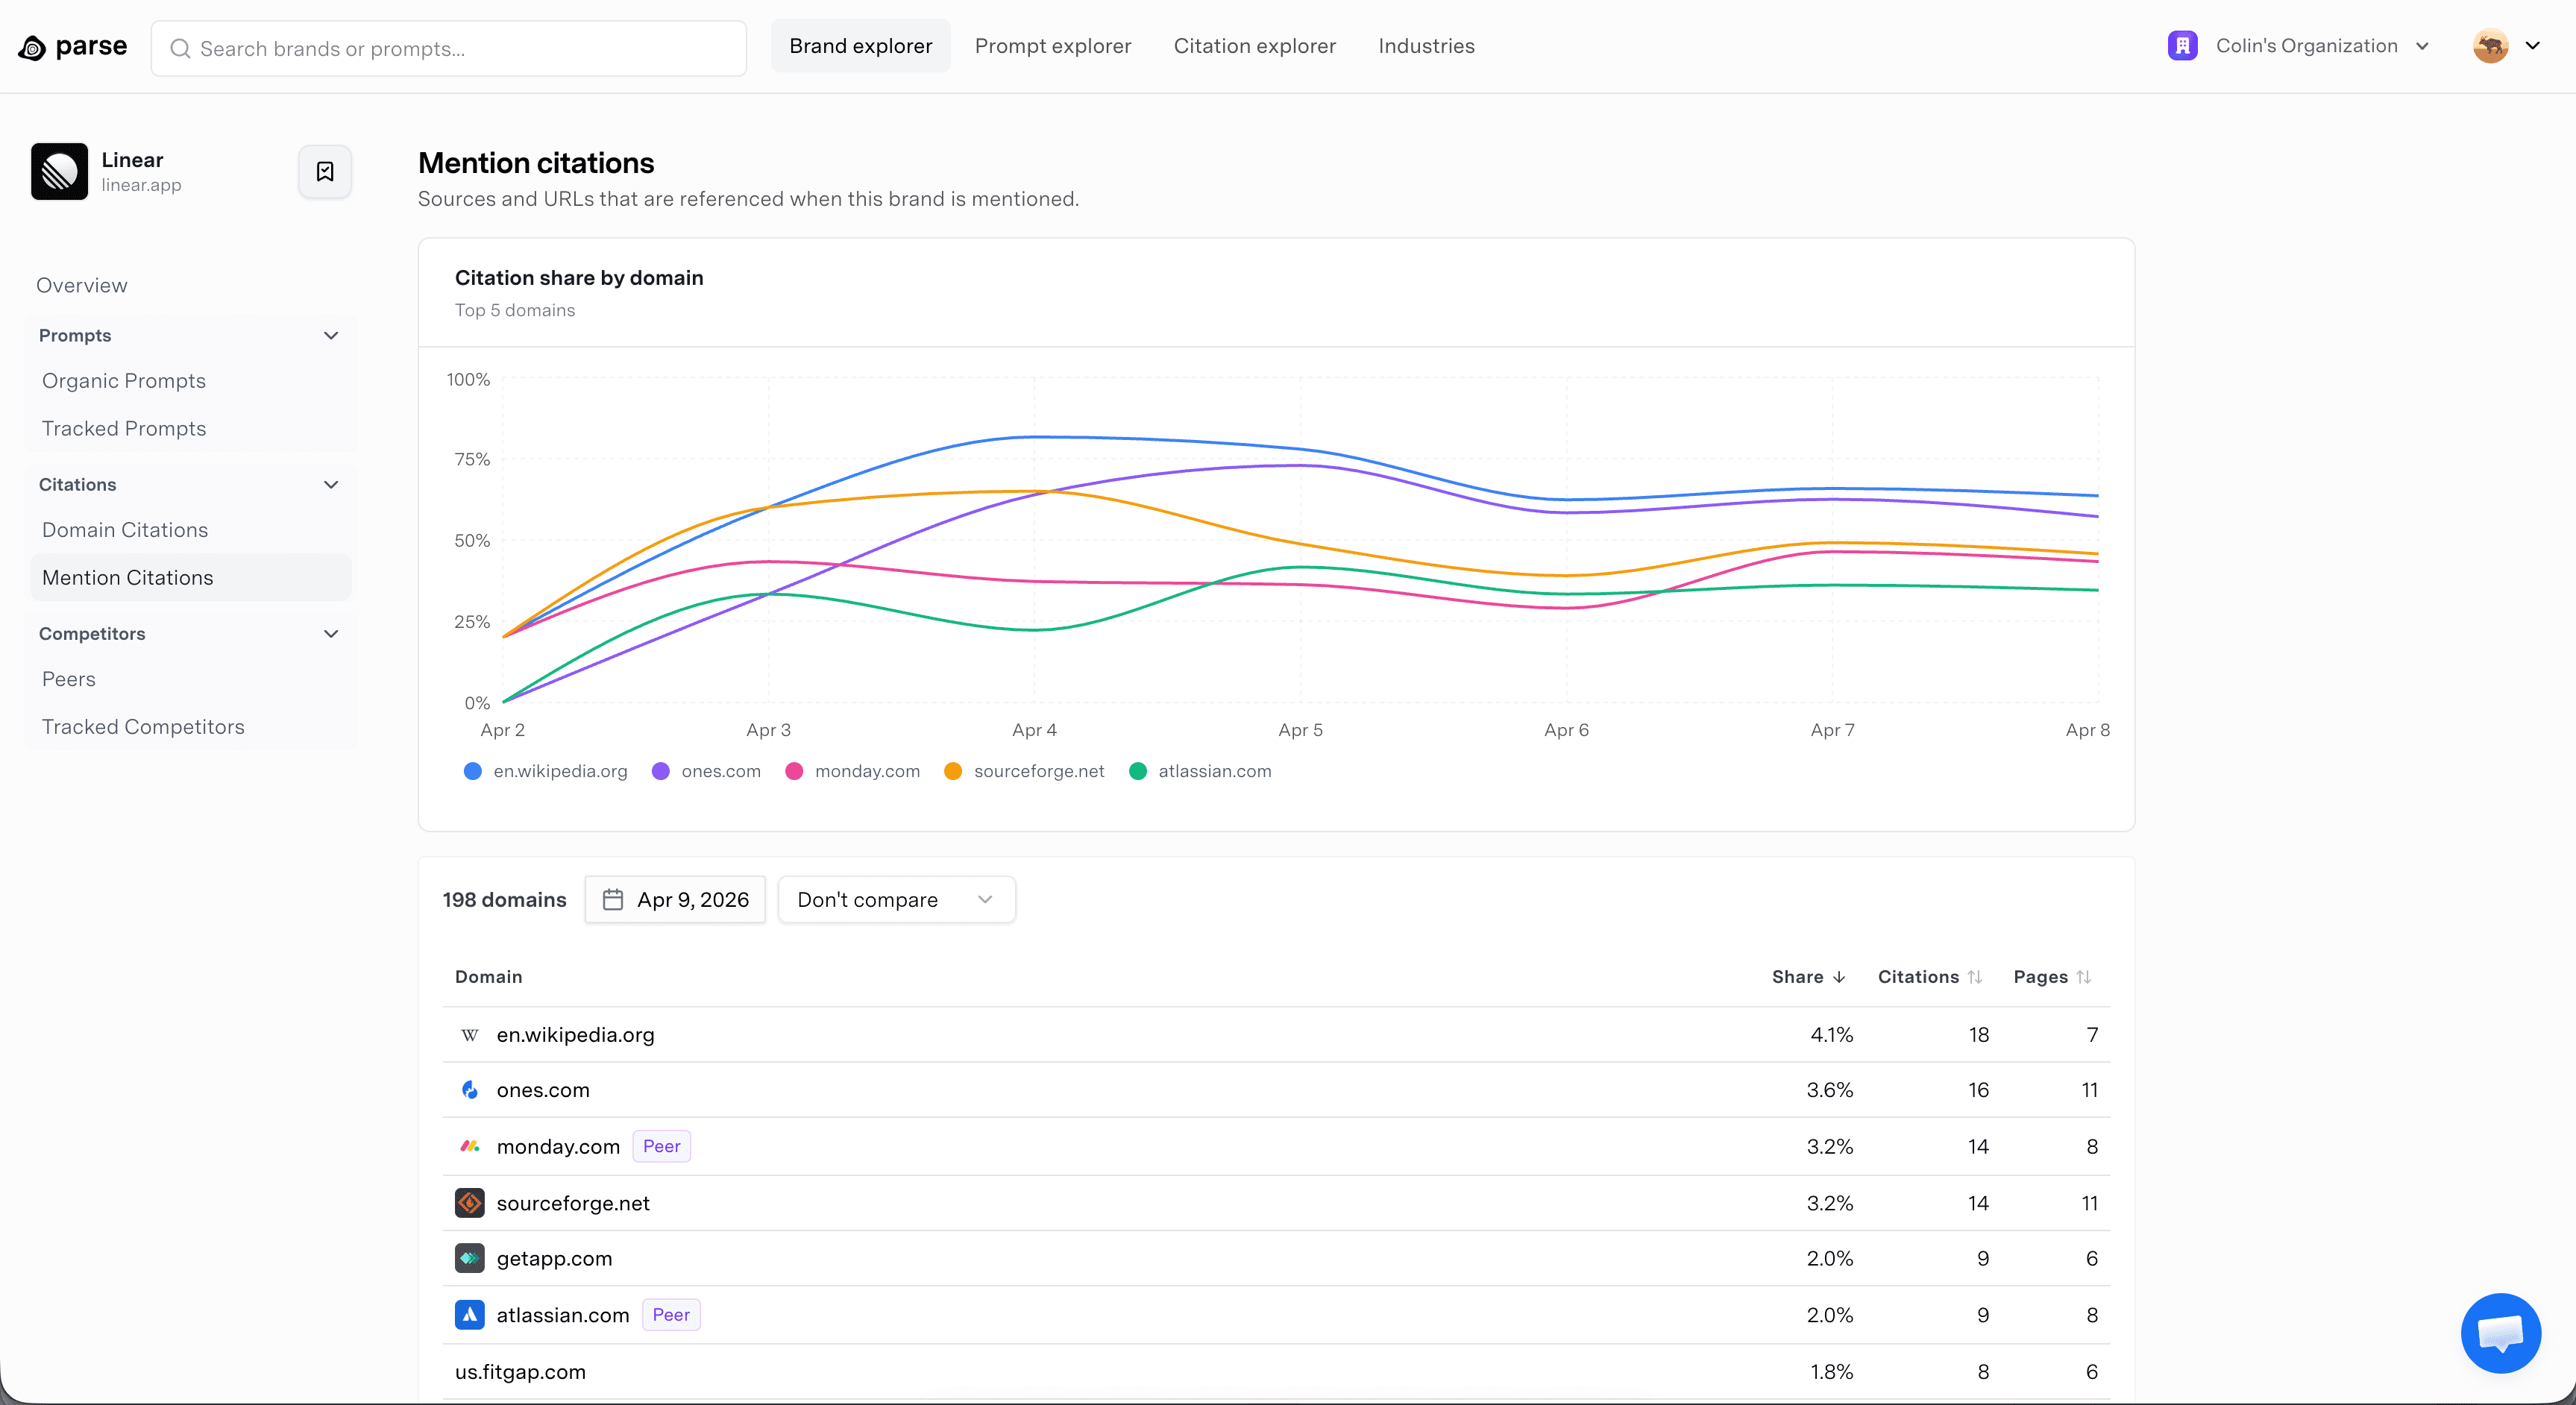Click the calendar icon in date picker
The width and height of the screenshot is (2576, 1405).
613,900
